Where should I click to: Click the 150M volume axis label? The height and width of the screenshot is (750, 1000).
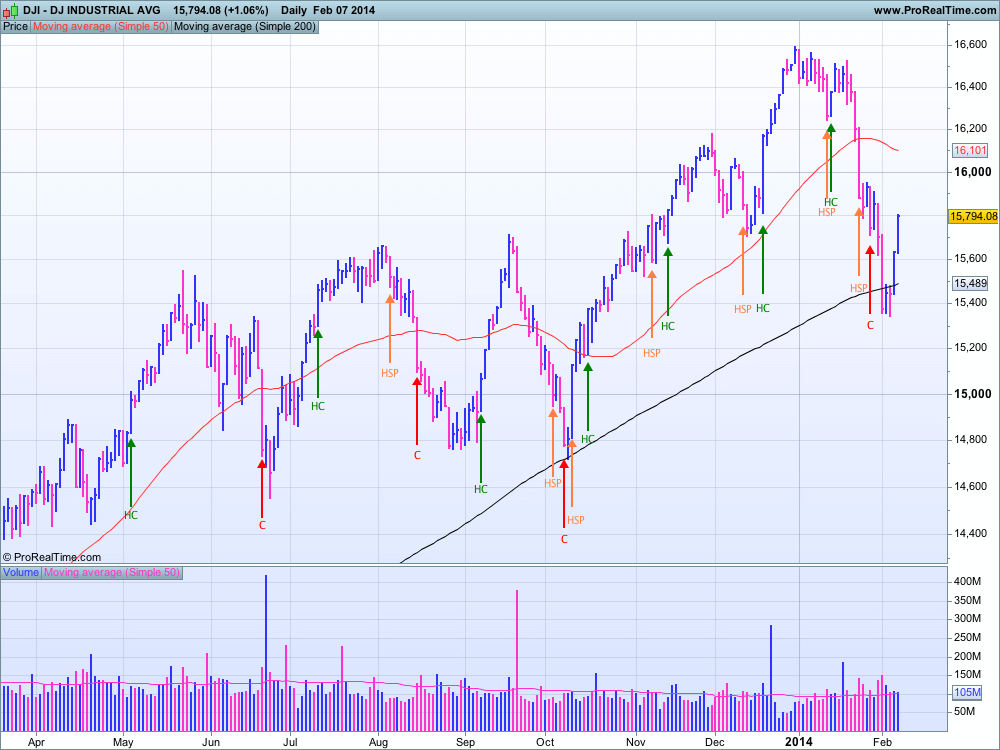(x=967, y=675)
